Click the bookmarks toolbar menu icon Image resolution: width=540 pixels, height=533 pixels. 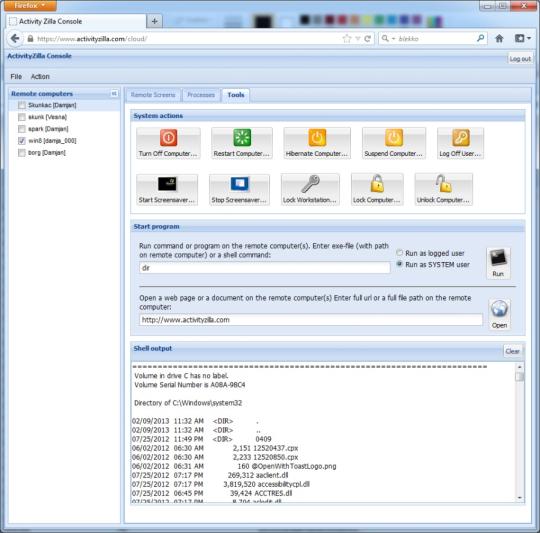(x=522, y=39)
